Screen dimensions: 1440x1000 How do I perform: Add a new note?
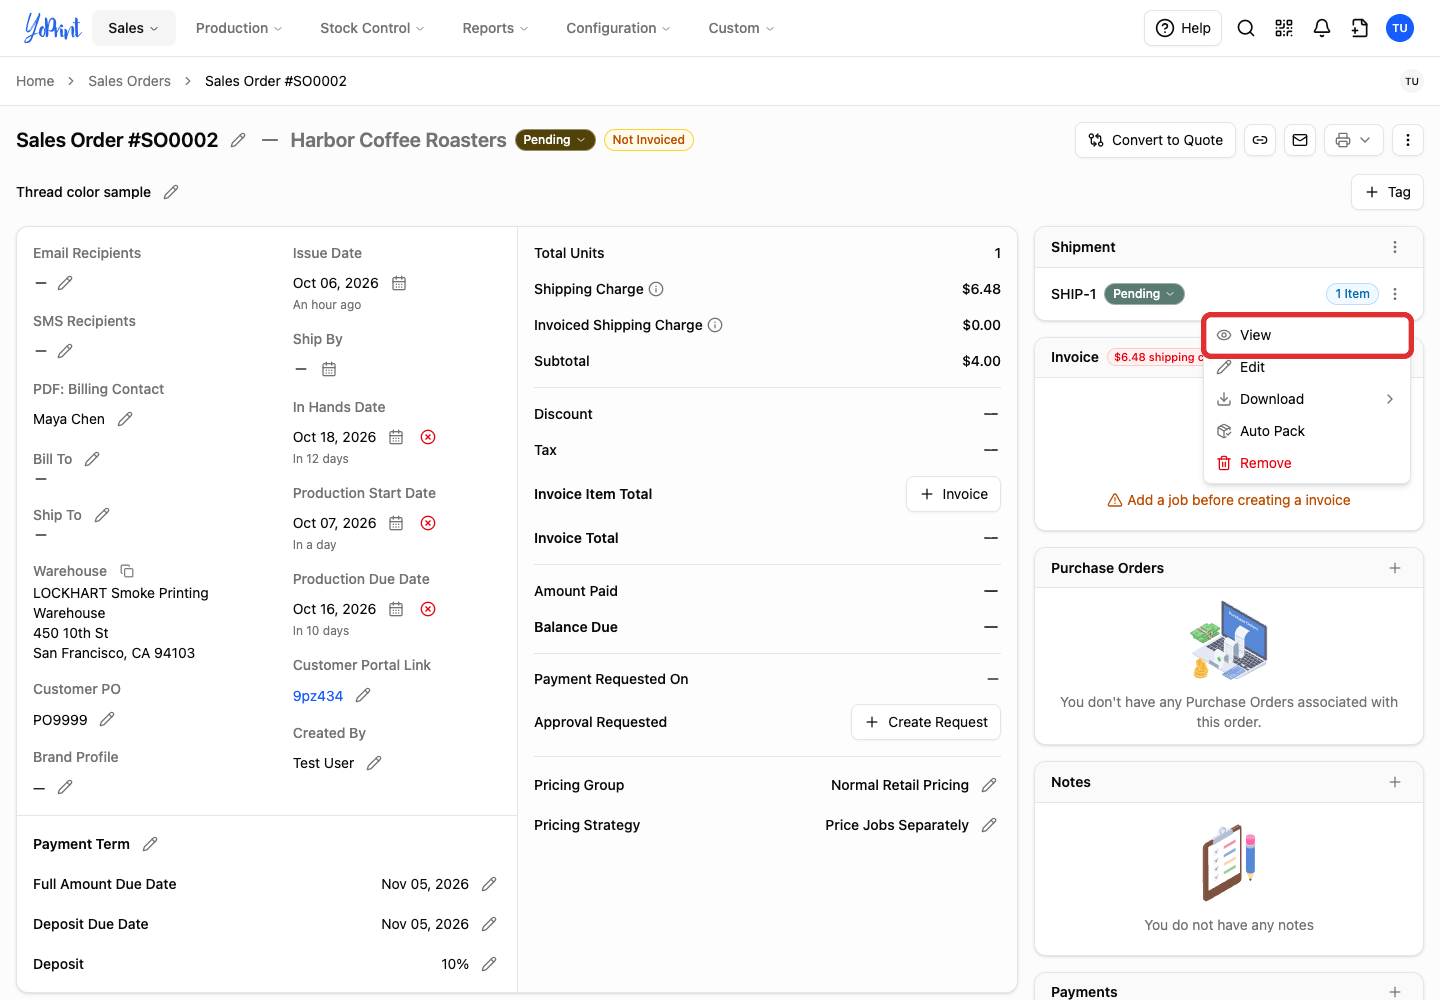point(1395,782)
